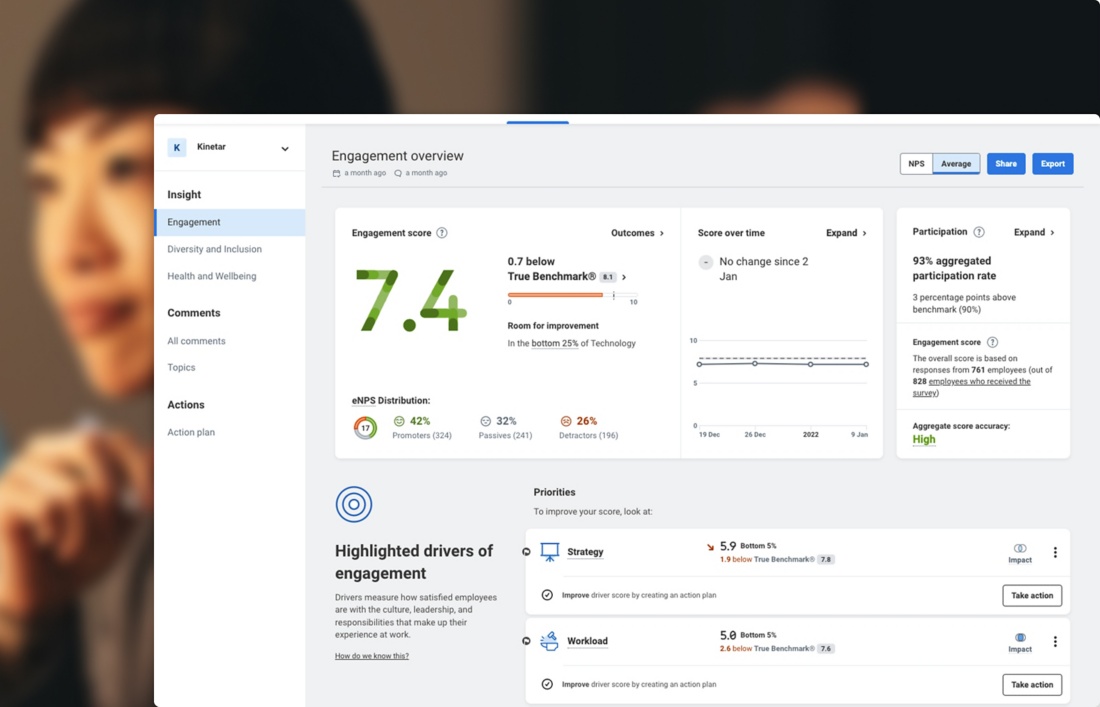1100x707 pixels.
Task: Open the Strategy driver's three-dot menu
Action: (x=1055, y=552)
